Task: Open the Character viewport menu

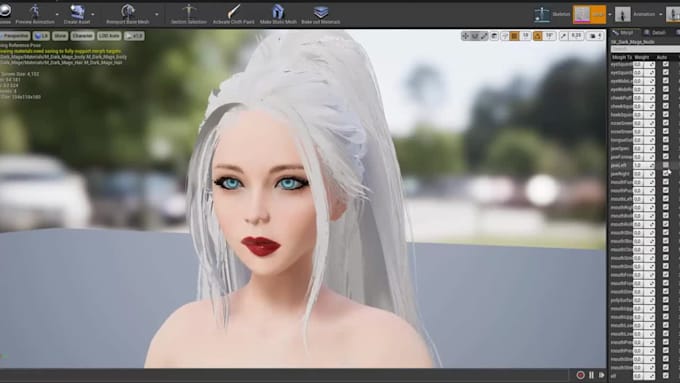Action: pyautogui.click(x=82, y=36)
